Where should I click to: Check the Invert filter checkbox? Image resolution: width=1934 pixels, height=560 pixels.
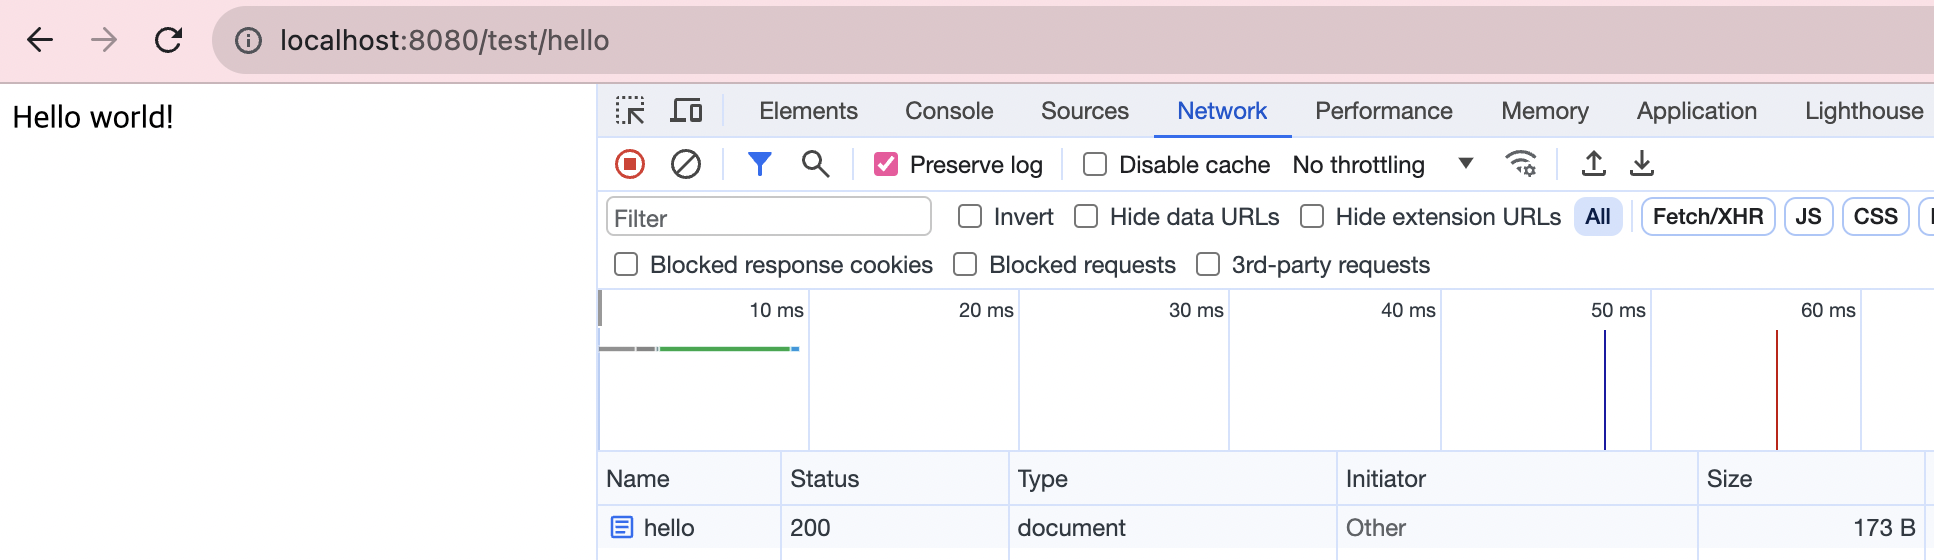tap(970, 216)
